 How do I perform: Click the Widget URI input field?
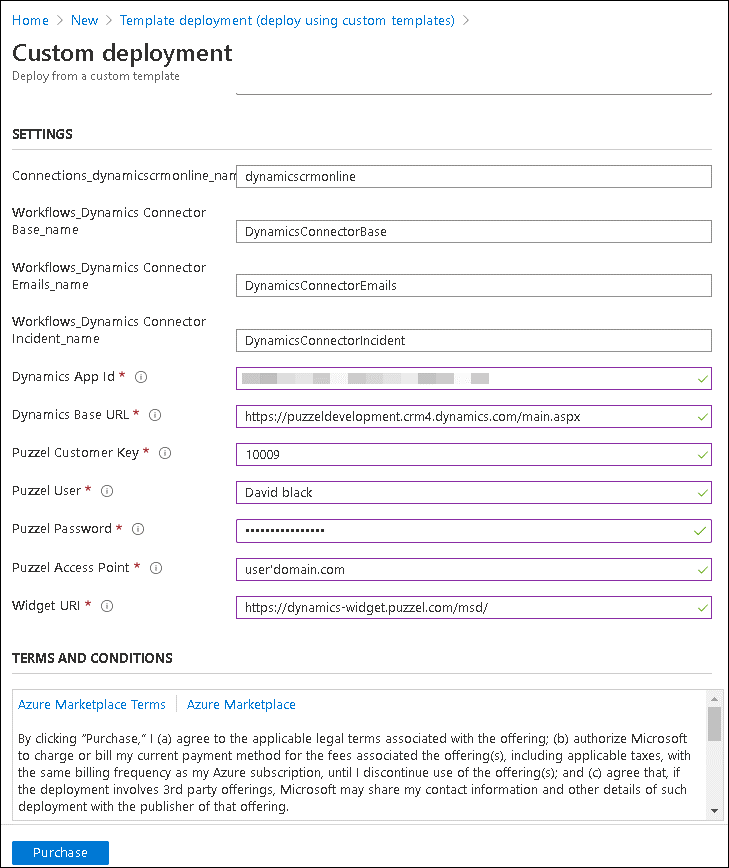tap(473, 607)
